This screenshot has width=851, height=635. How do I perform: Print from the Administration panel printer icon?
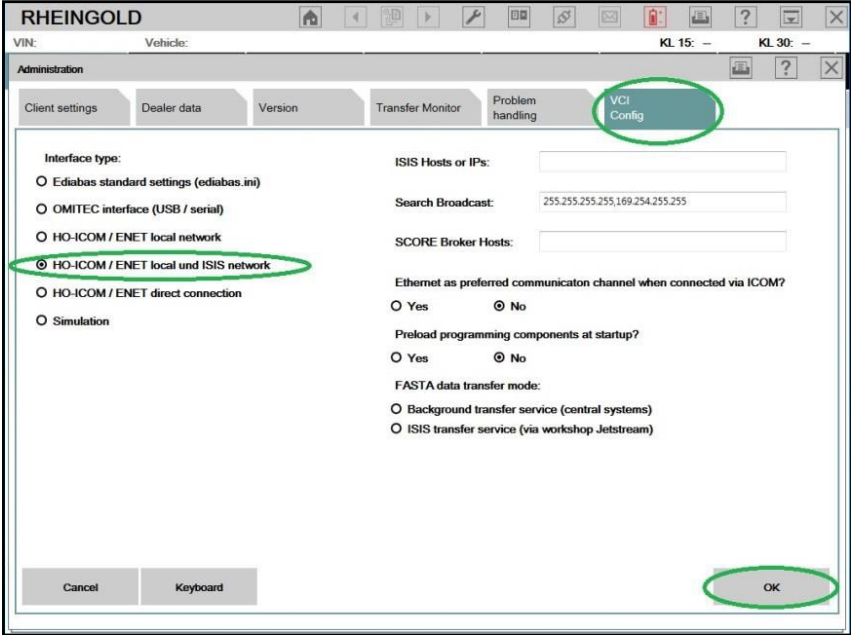pyautogui.click(x=741, y=68)
